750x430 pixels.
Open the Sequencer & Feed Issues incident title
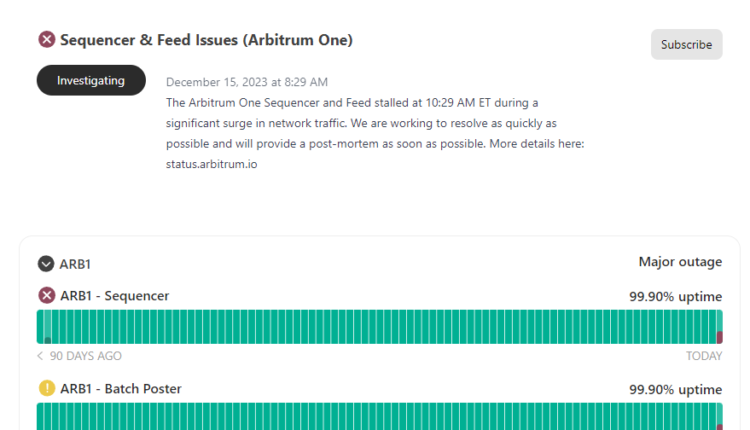206,40
